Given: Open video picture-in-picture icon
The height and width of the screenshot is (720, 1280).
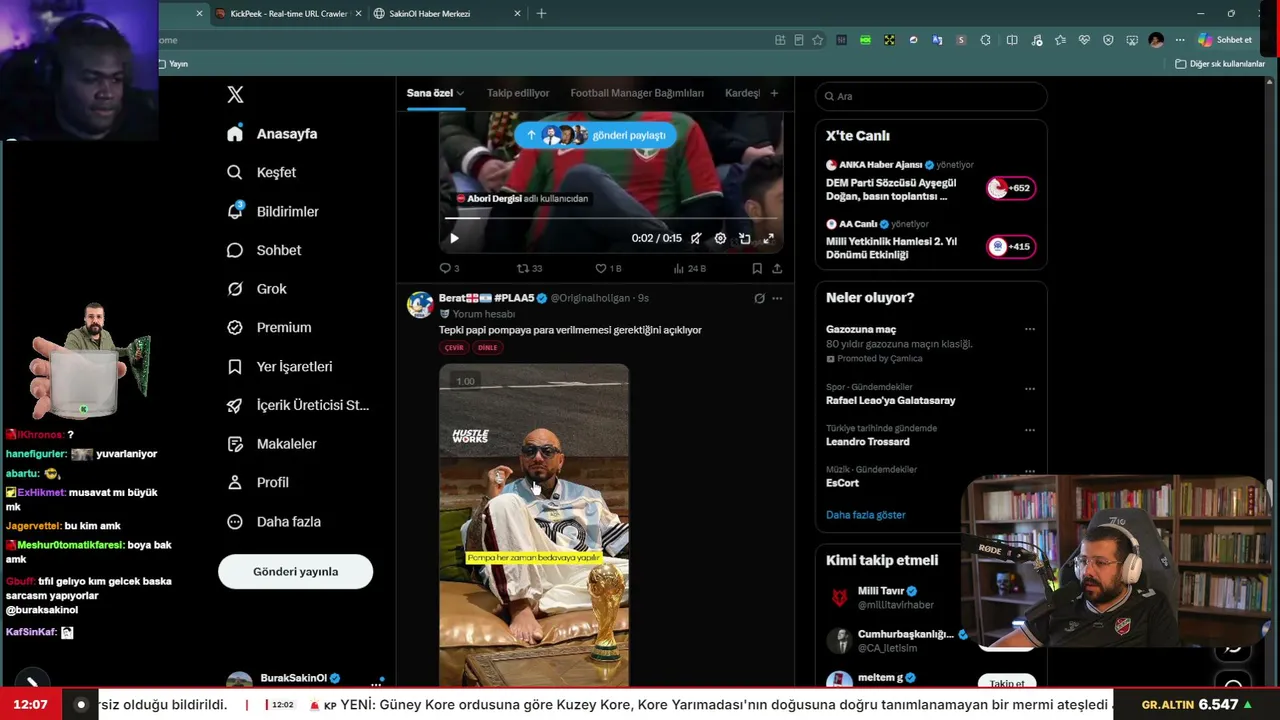Looking at the screenshot, I should 744,239.
